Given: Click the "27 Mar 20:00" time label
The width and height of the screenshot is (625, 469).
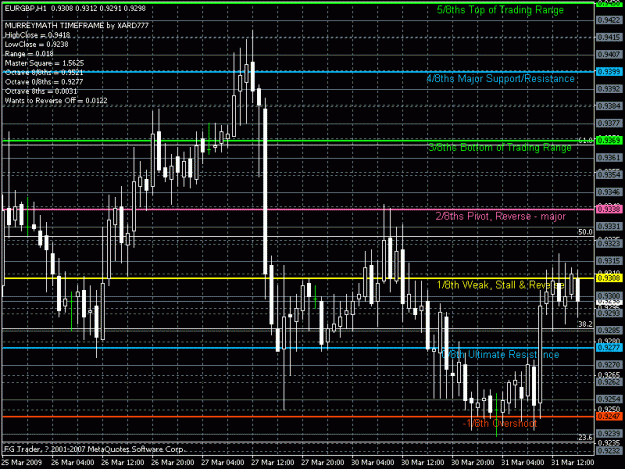Looking at the screenshot, I should pyautogui.click(x=322, y=463).
